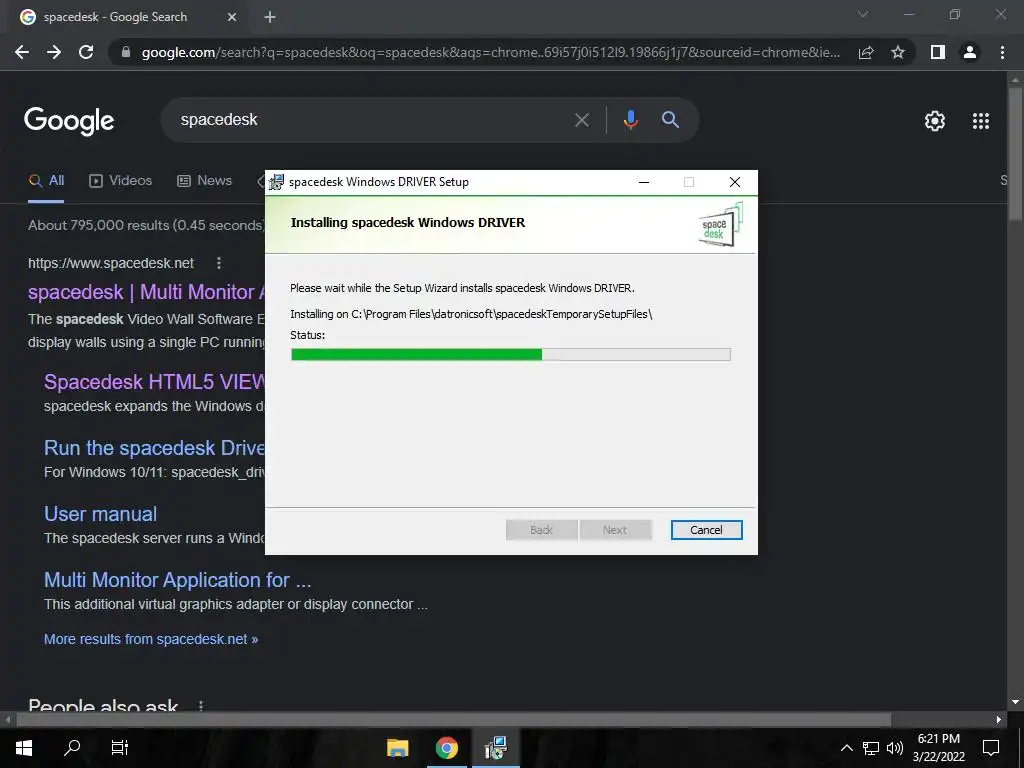Viewport: 1024px width, 768px height.
Task: Click the setup status progress bar
Action: [511, 355]
